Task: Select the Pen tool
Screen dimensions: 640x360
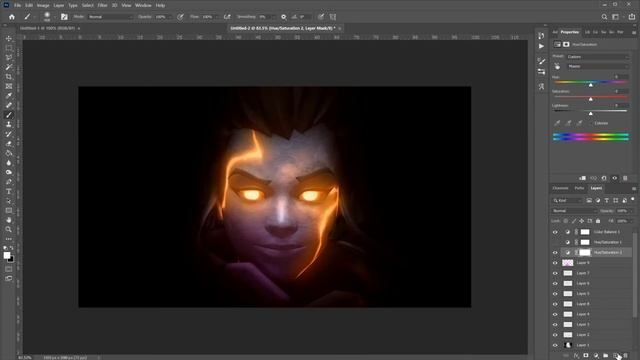Action: (9, 182)
